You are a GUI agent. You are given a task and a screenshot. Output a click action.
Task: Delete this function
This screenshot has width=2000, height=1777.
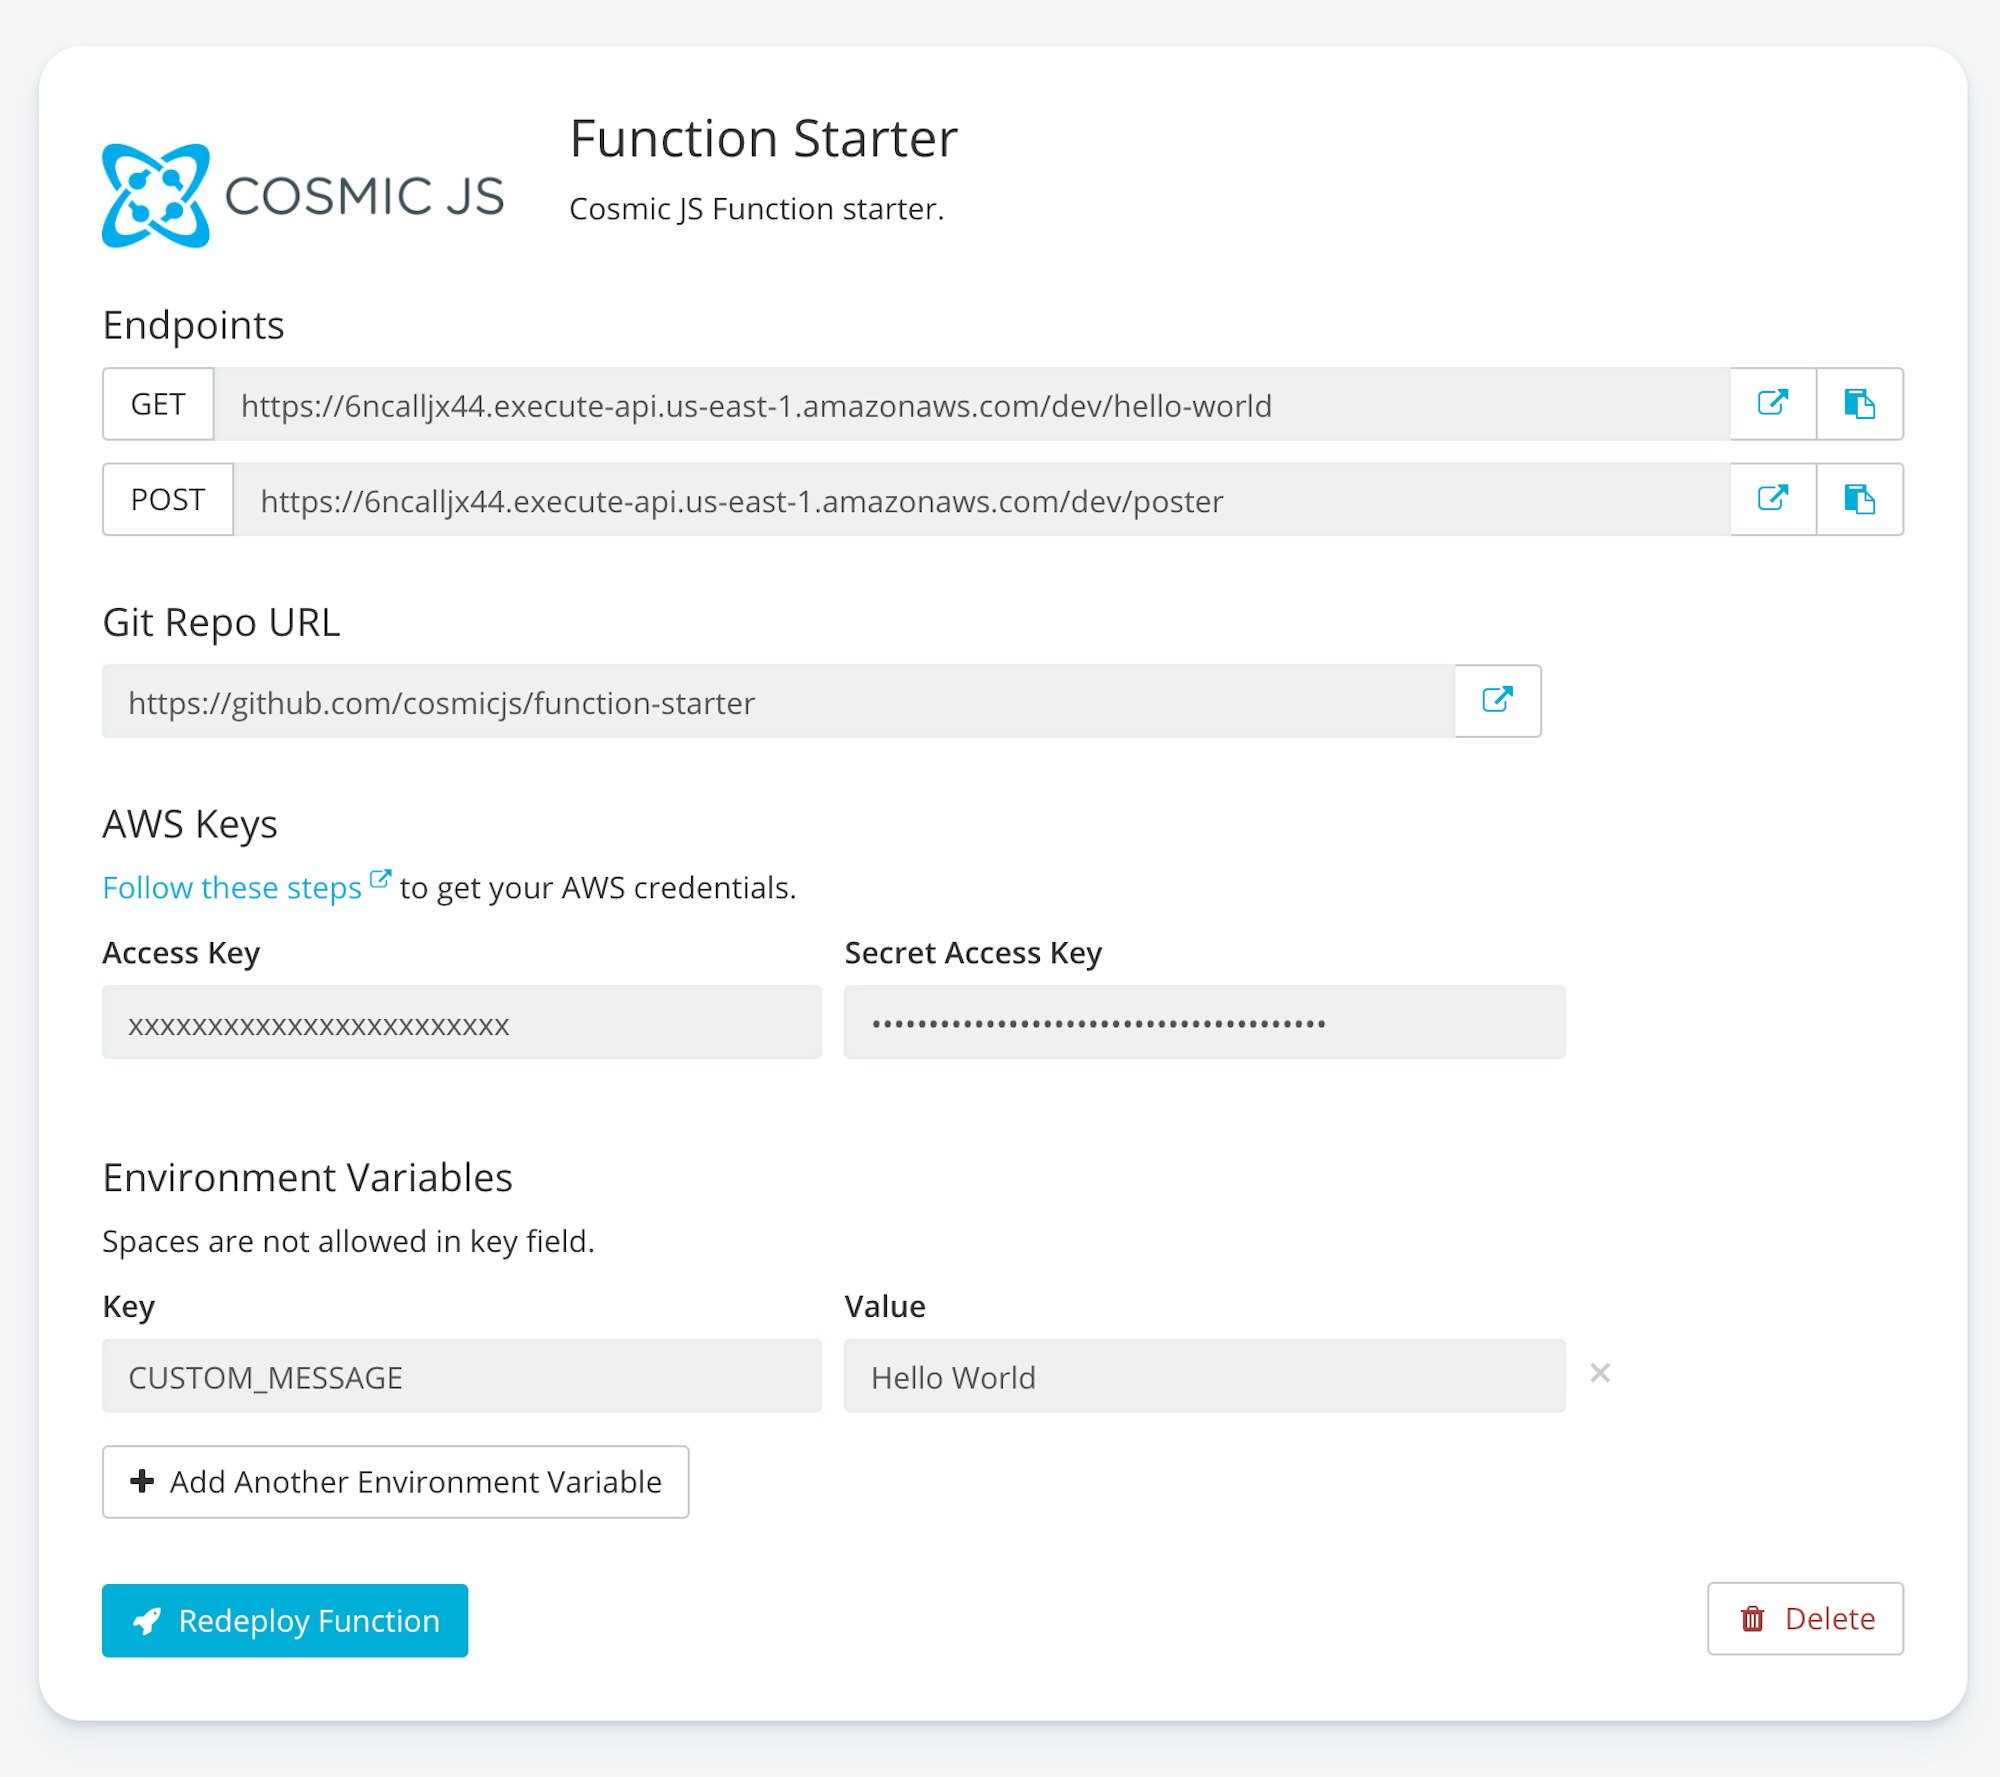pos(1805,1619)
